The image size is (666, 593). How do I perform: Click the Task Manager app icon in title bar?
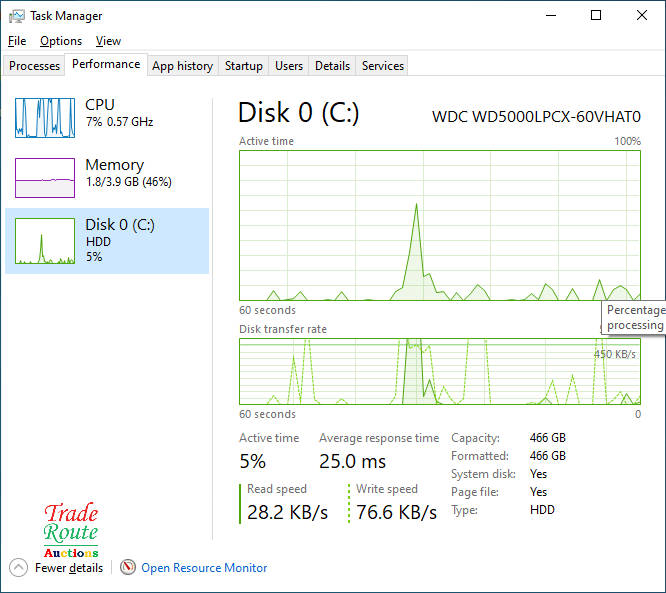(16, 16)
